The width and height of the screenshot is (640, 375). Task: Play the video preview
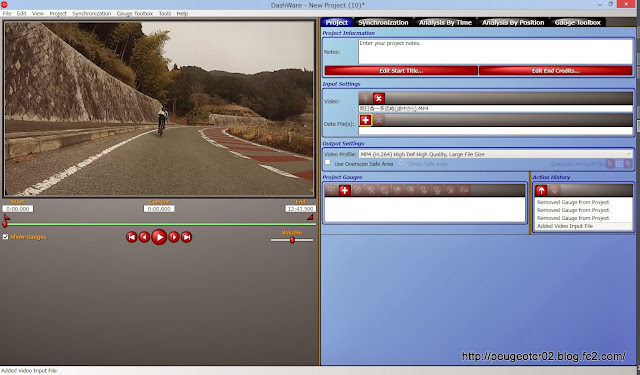(159, 237)
